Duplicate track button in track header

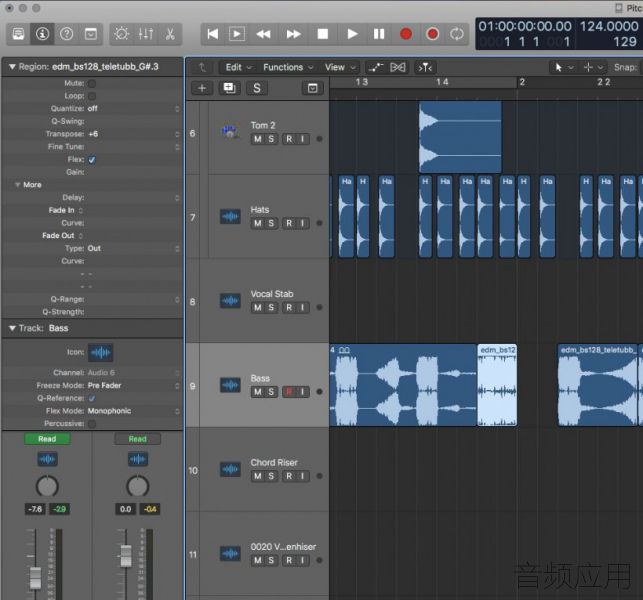click(x=229, y=88)
